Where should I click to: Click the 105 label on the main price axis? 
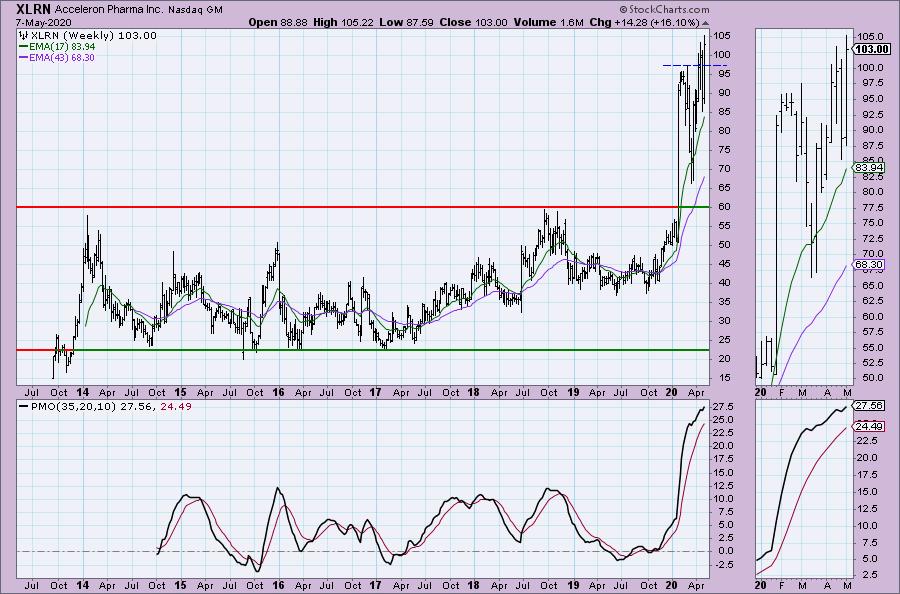point(722,36)
